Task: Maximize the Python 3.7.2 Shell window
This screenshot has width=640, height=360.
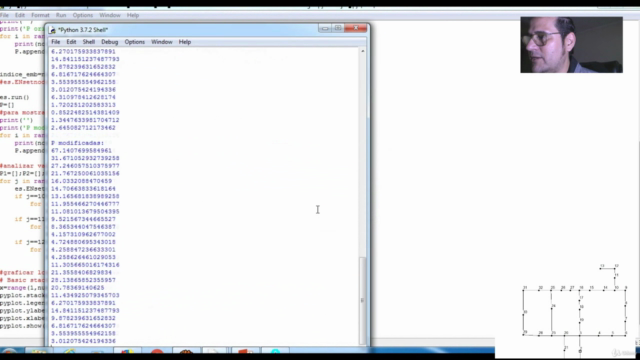Action: 338,28
